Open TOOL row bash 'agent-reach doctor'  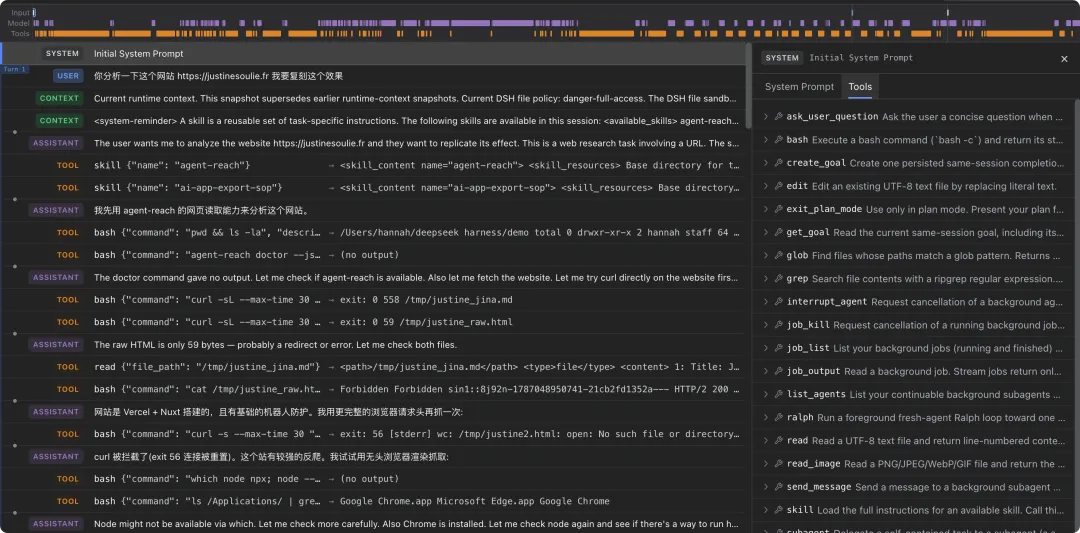373,255
